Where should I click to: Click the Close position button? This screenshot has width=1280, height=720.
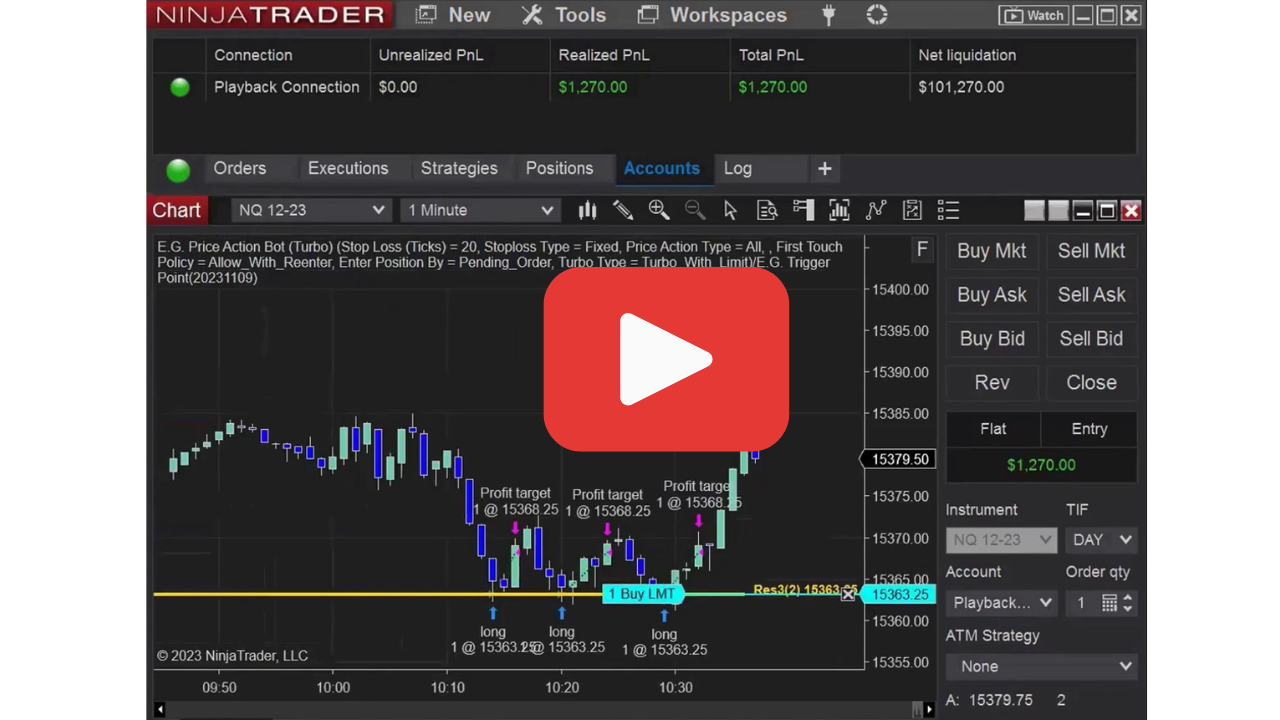(x=1091, y=383)
